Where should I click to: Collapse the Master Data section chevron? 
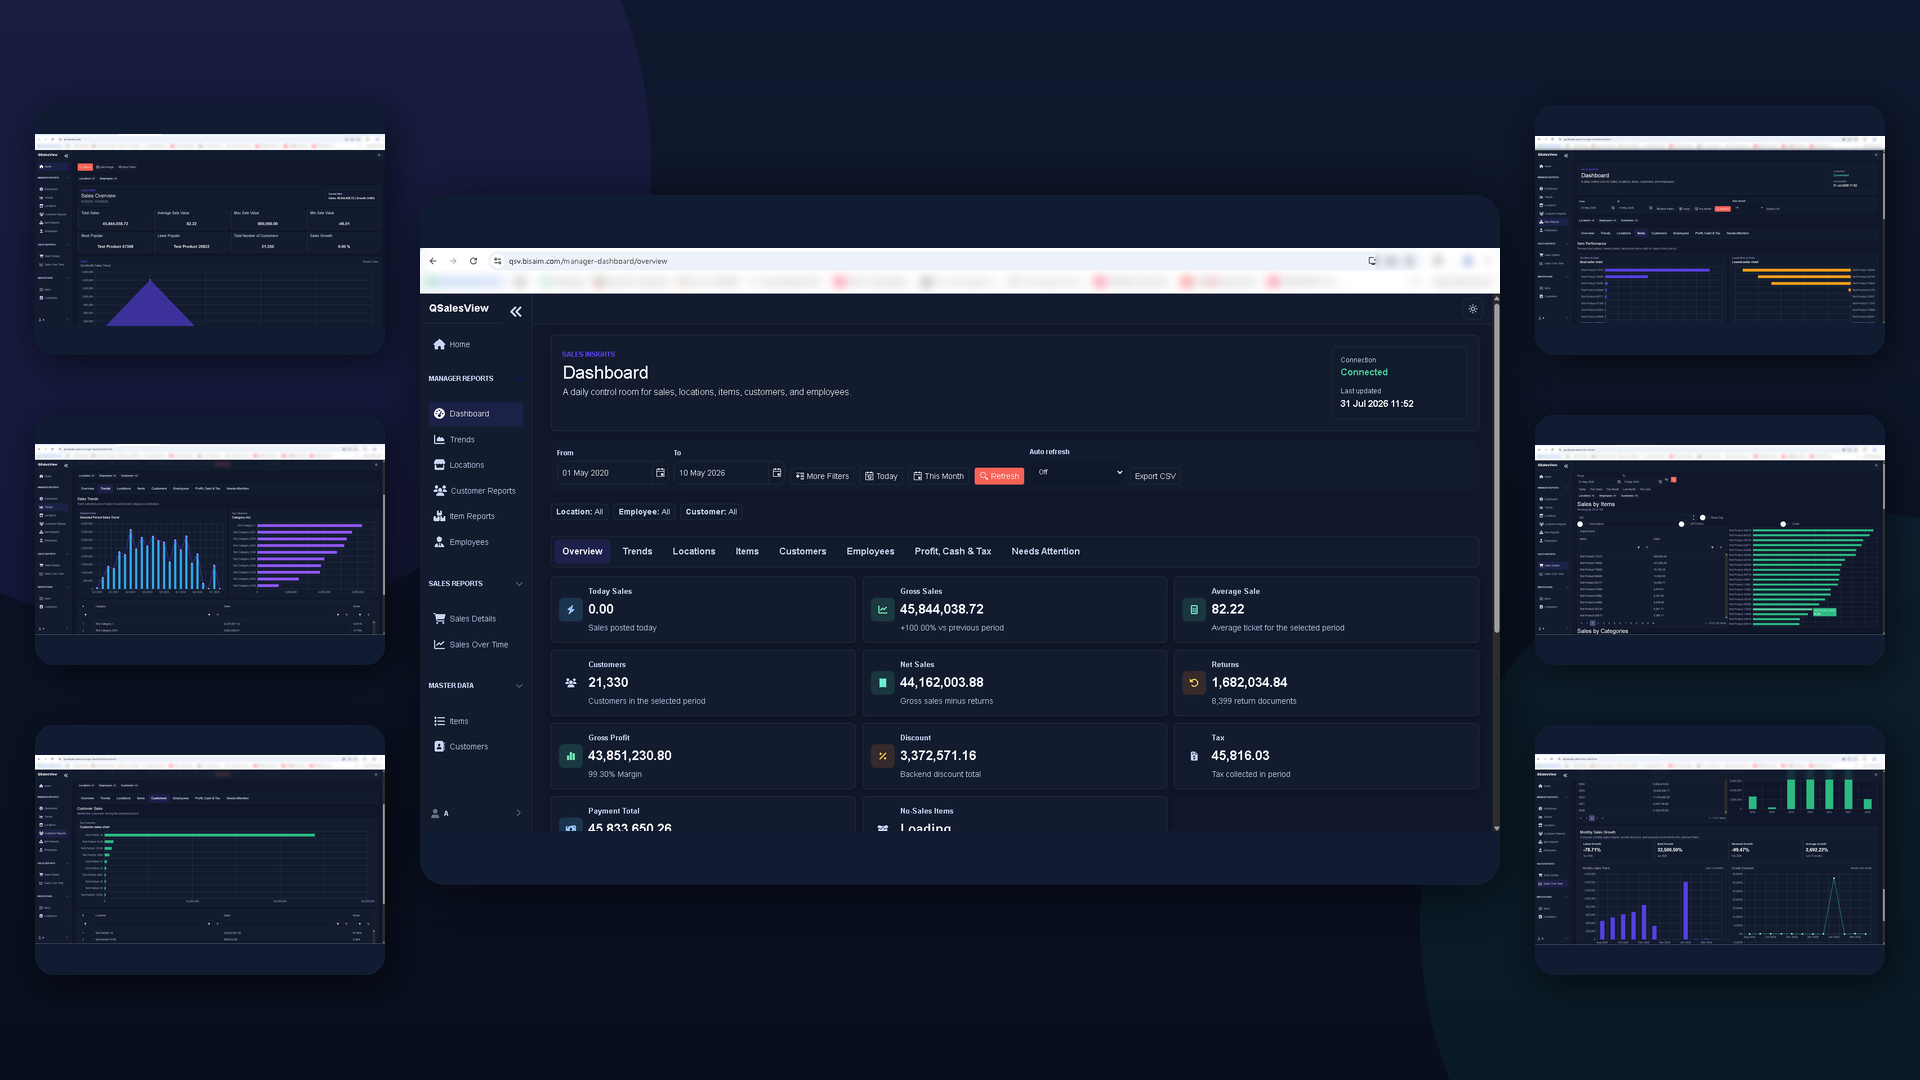click(519, 686)
